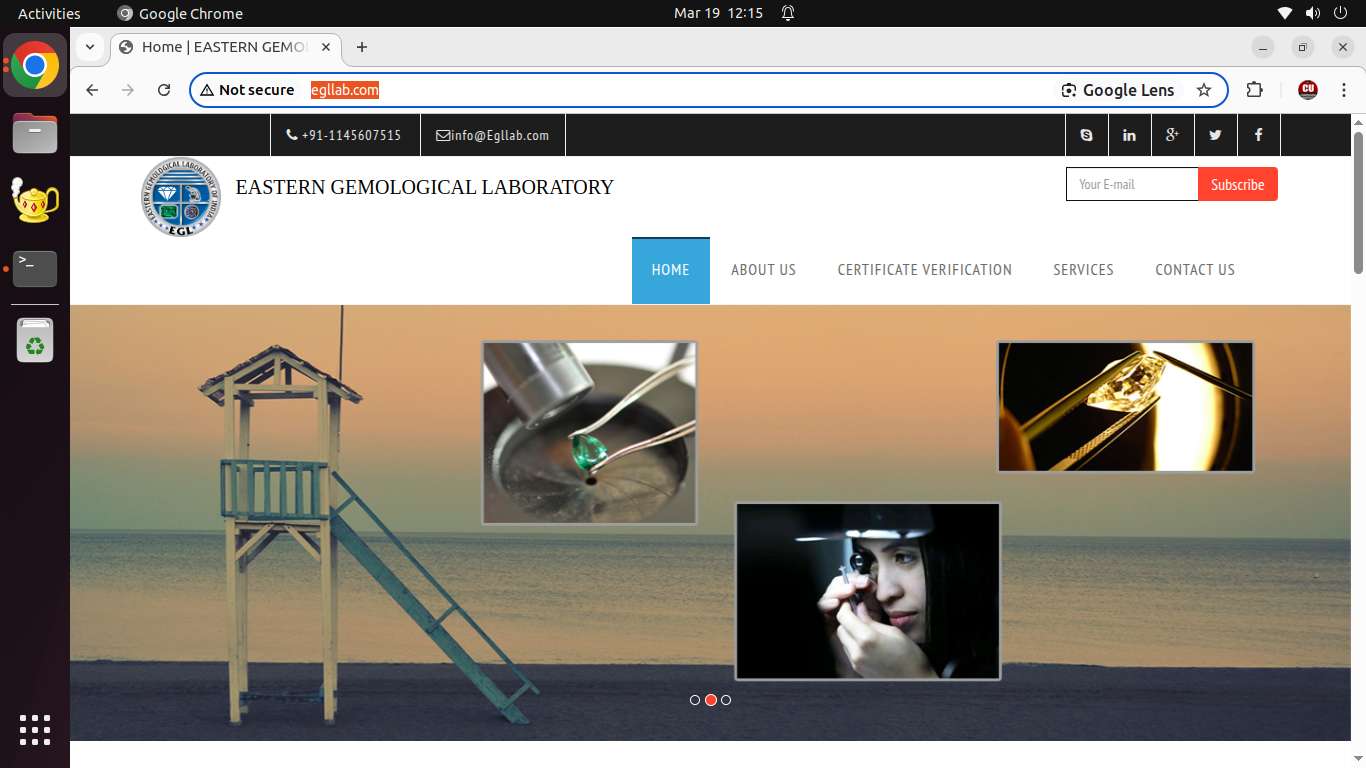Viewport: 1366px width, 768px height.
Task: Select the first slider dot
Action: pyautogui.click(x=695, y=700)
